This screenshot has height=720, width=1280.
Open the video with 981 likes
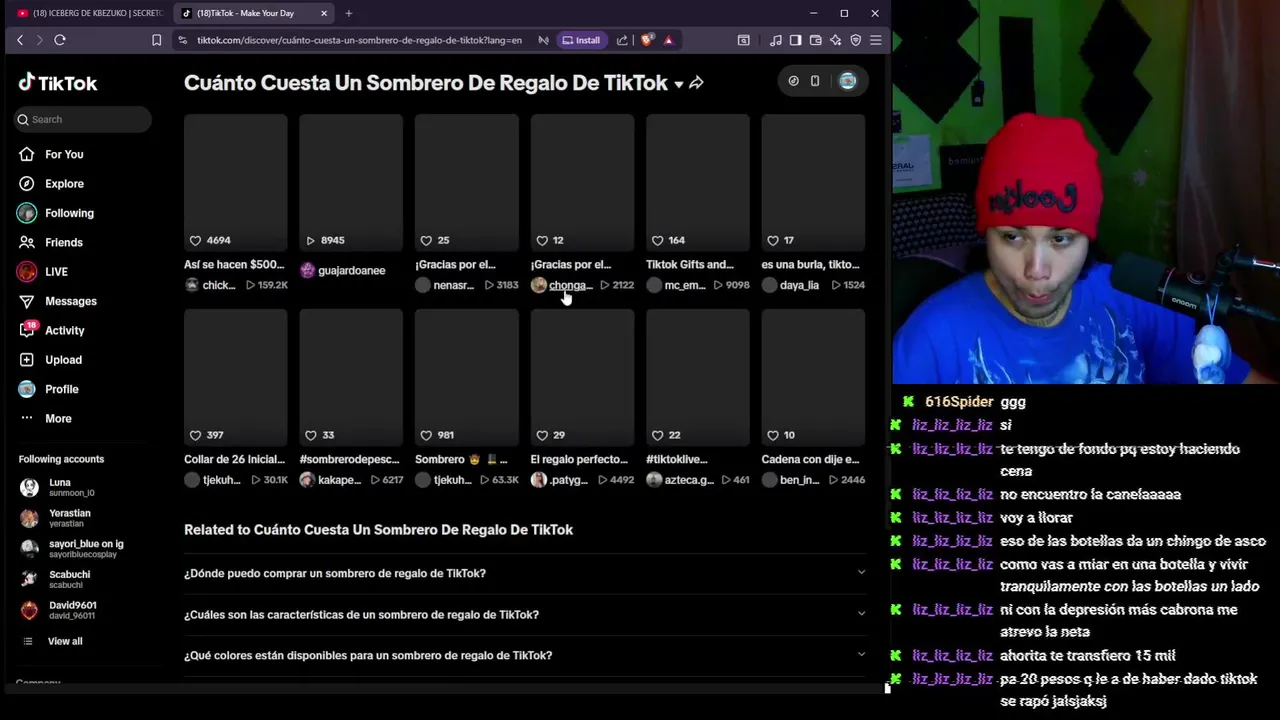pos(467,377)
